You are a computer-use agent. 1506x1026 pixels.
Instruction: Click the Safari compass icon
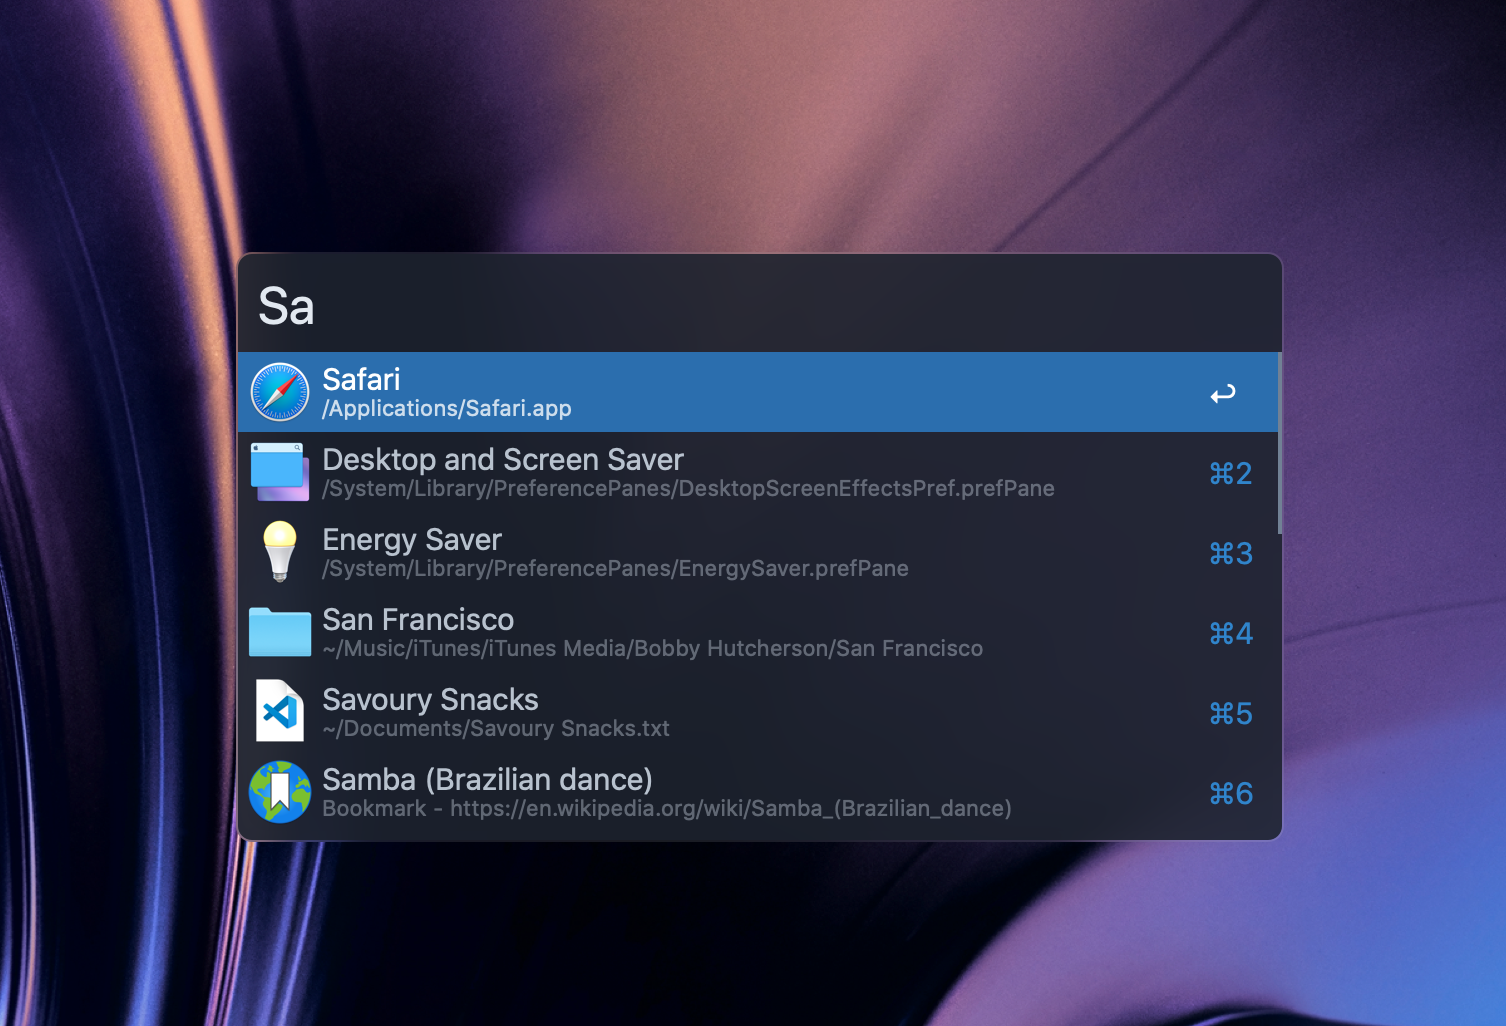pyautogui.click(x=280, y=392)
